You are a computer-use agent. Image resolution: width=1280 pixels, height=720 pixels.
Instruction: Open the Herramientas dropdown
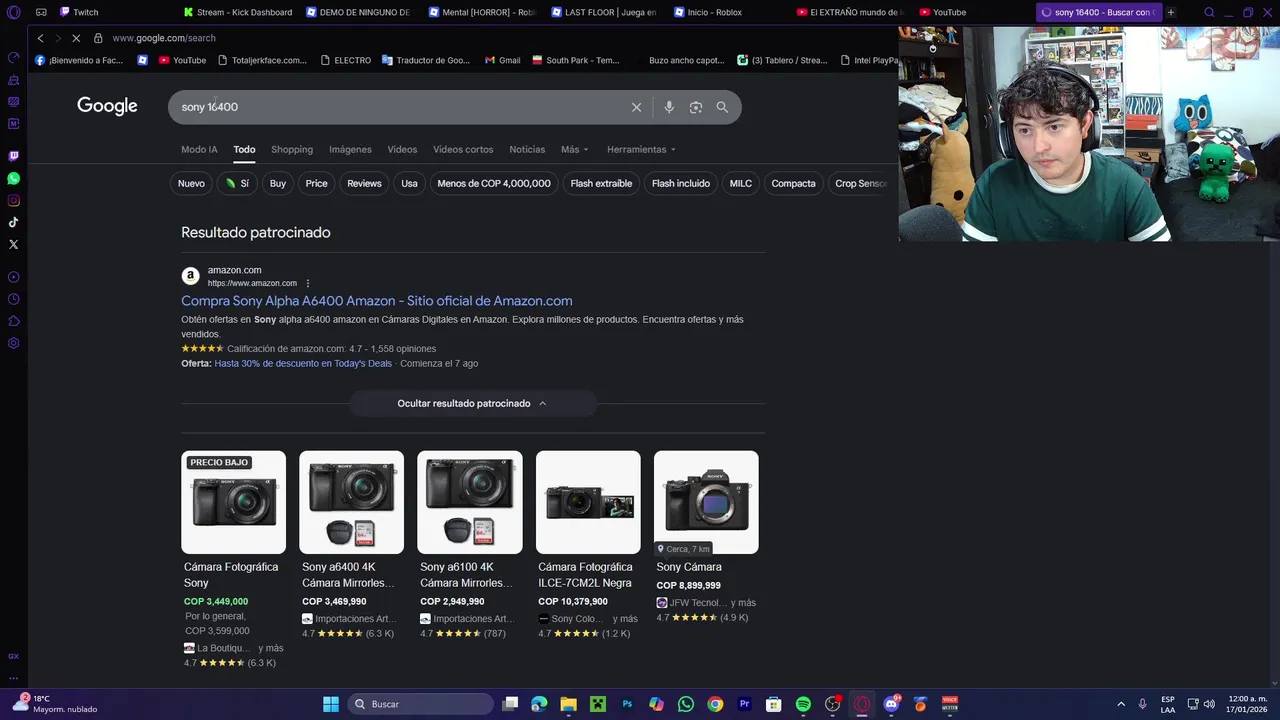click(x=641, y=149)
